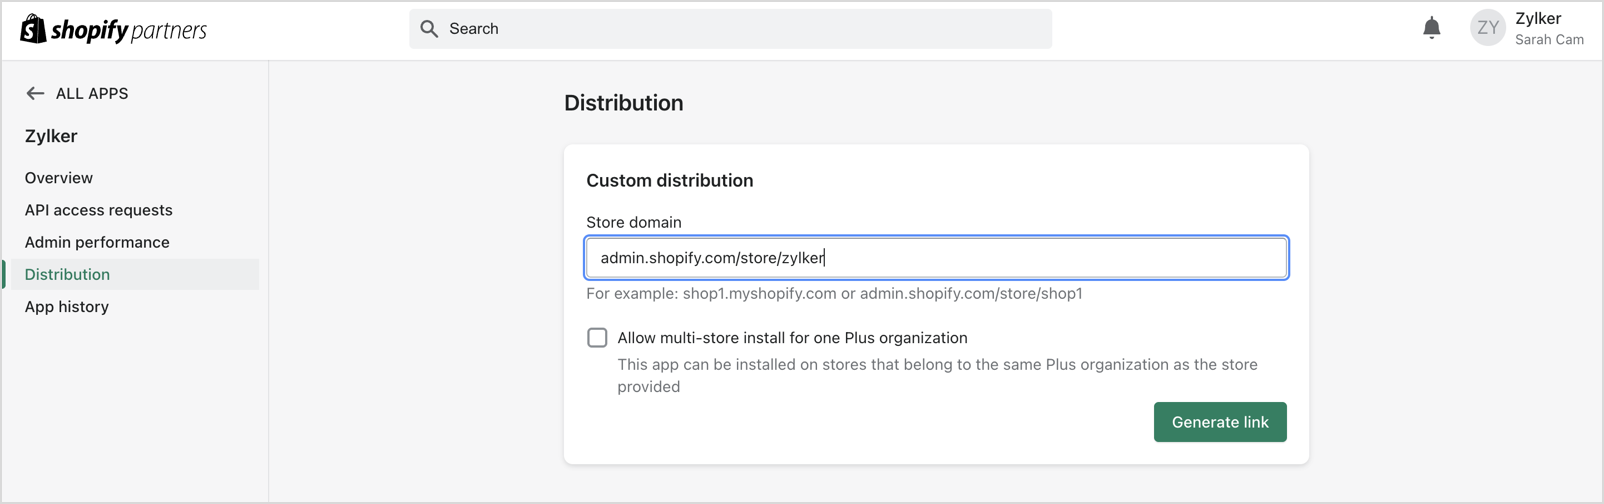The image size is (1604, 504).
Task: Open the Overview sidebar page
Action: [x=59, y=178]
